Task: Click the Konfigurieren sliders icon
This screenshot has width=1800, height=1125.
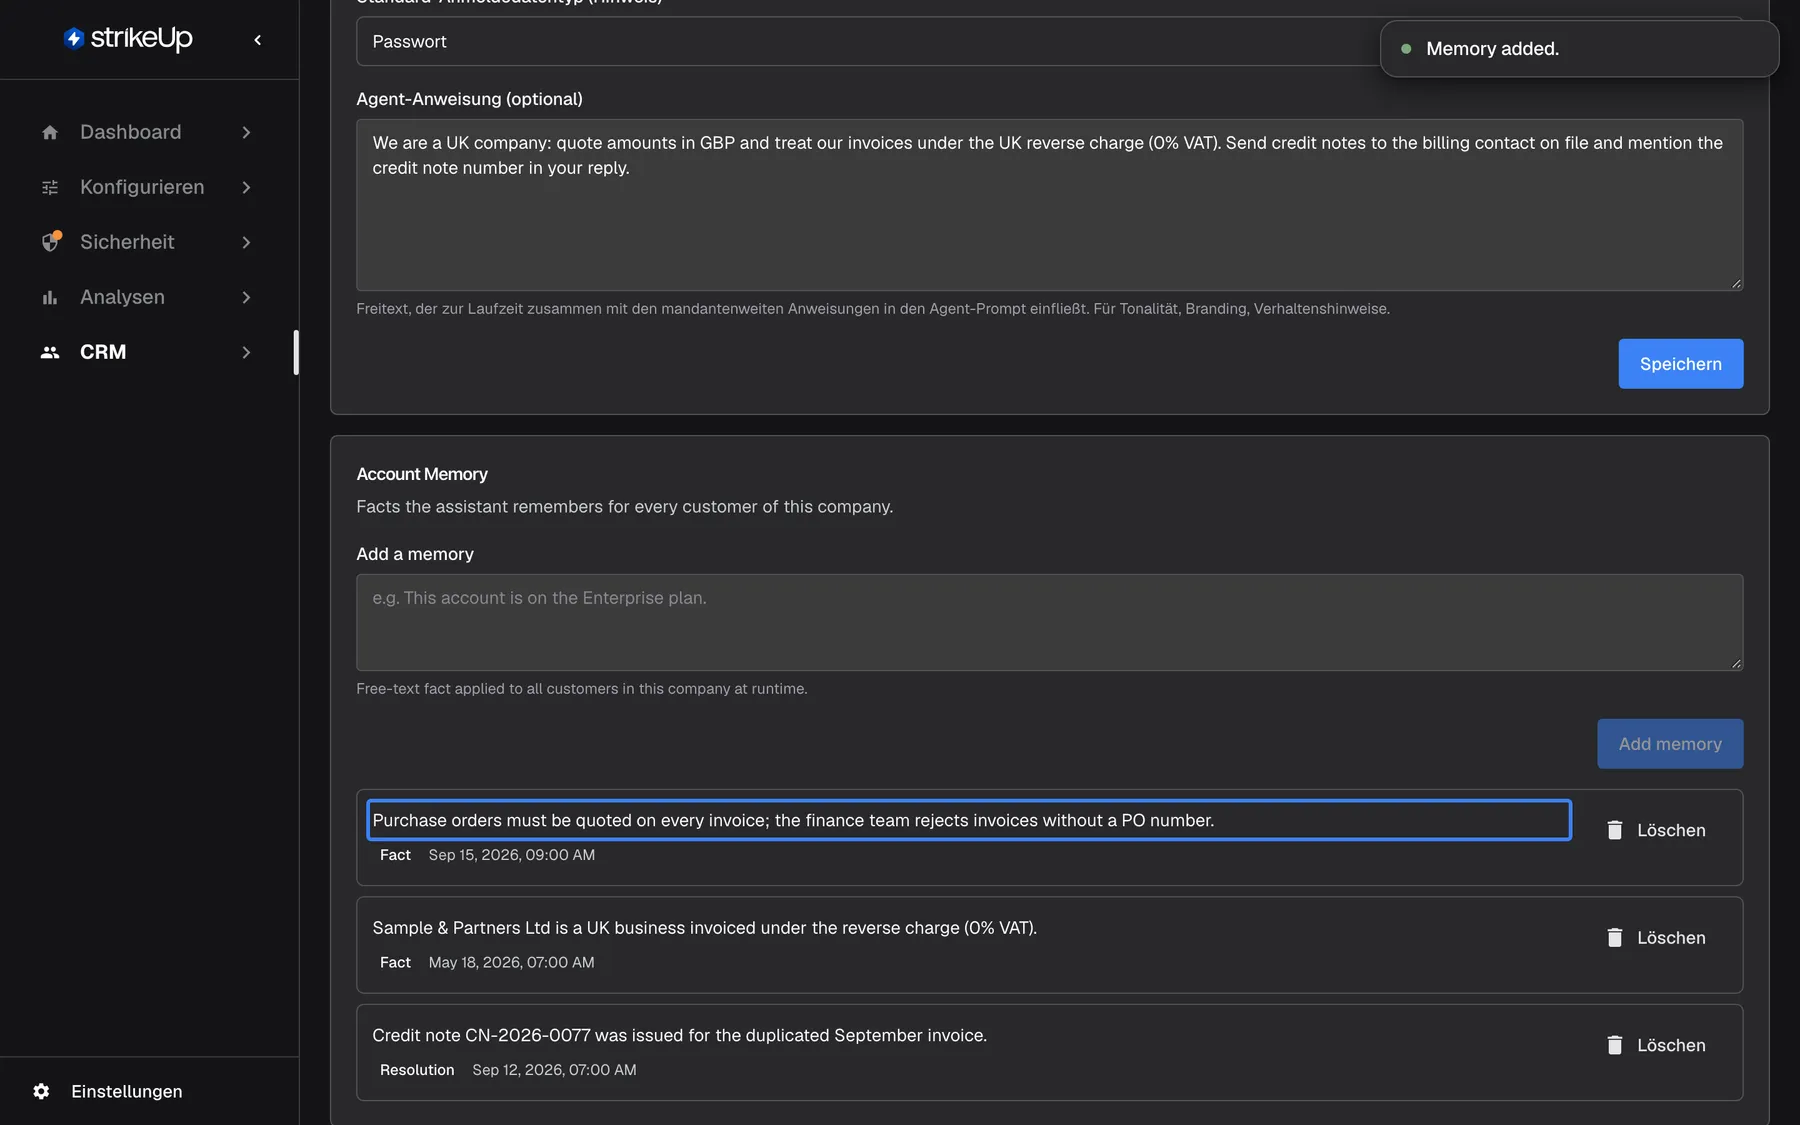Action: pyautogui.click(x=50, y=187)
